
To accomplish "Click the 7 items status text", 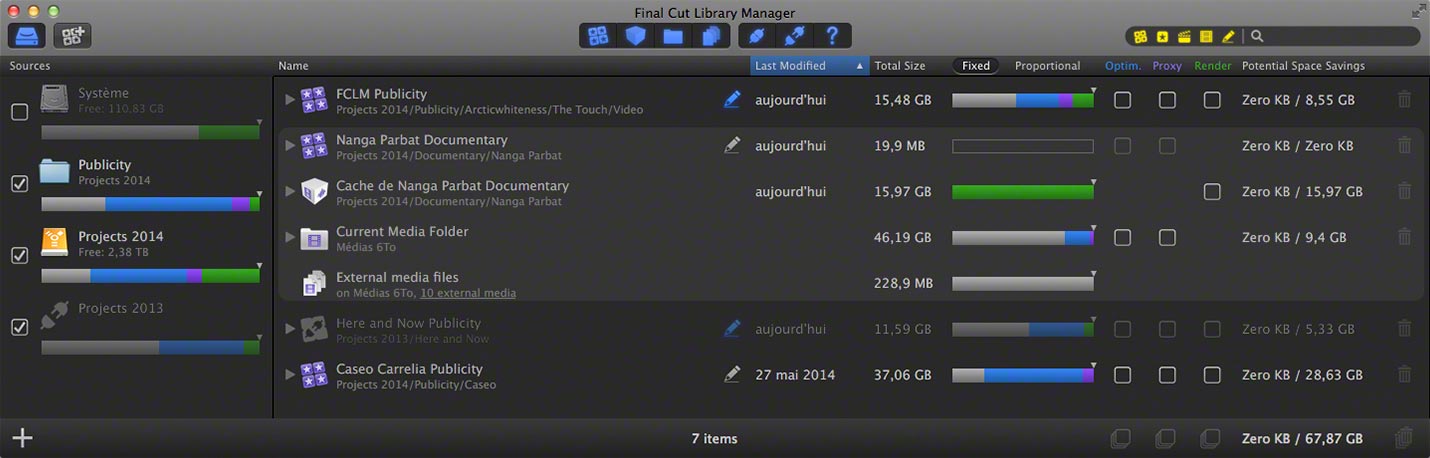I will pyautogui.click(x=714, y=438).
